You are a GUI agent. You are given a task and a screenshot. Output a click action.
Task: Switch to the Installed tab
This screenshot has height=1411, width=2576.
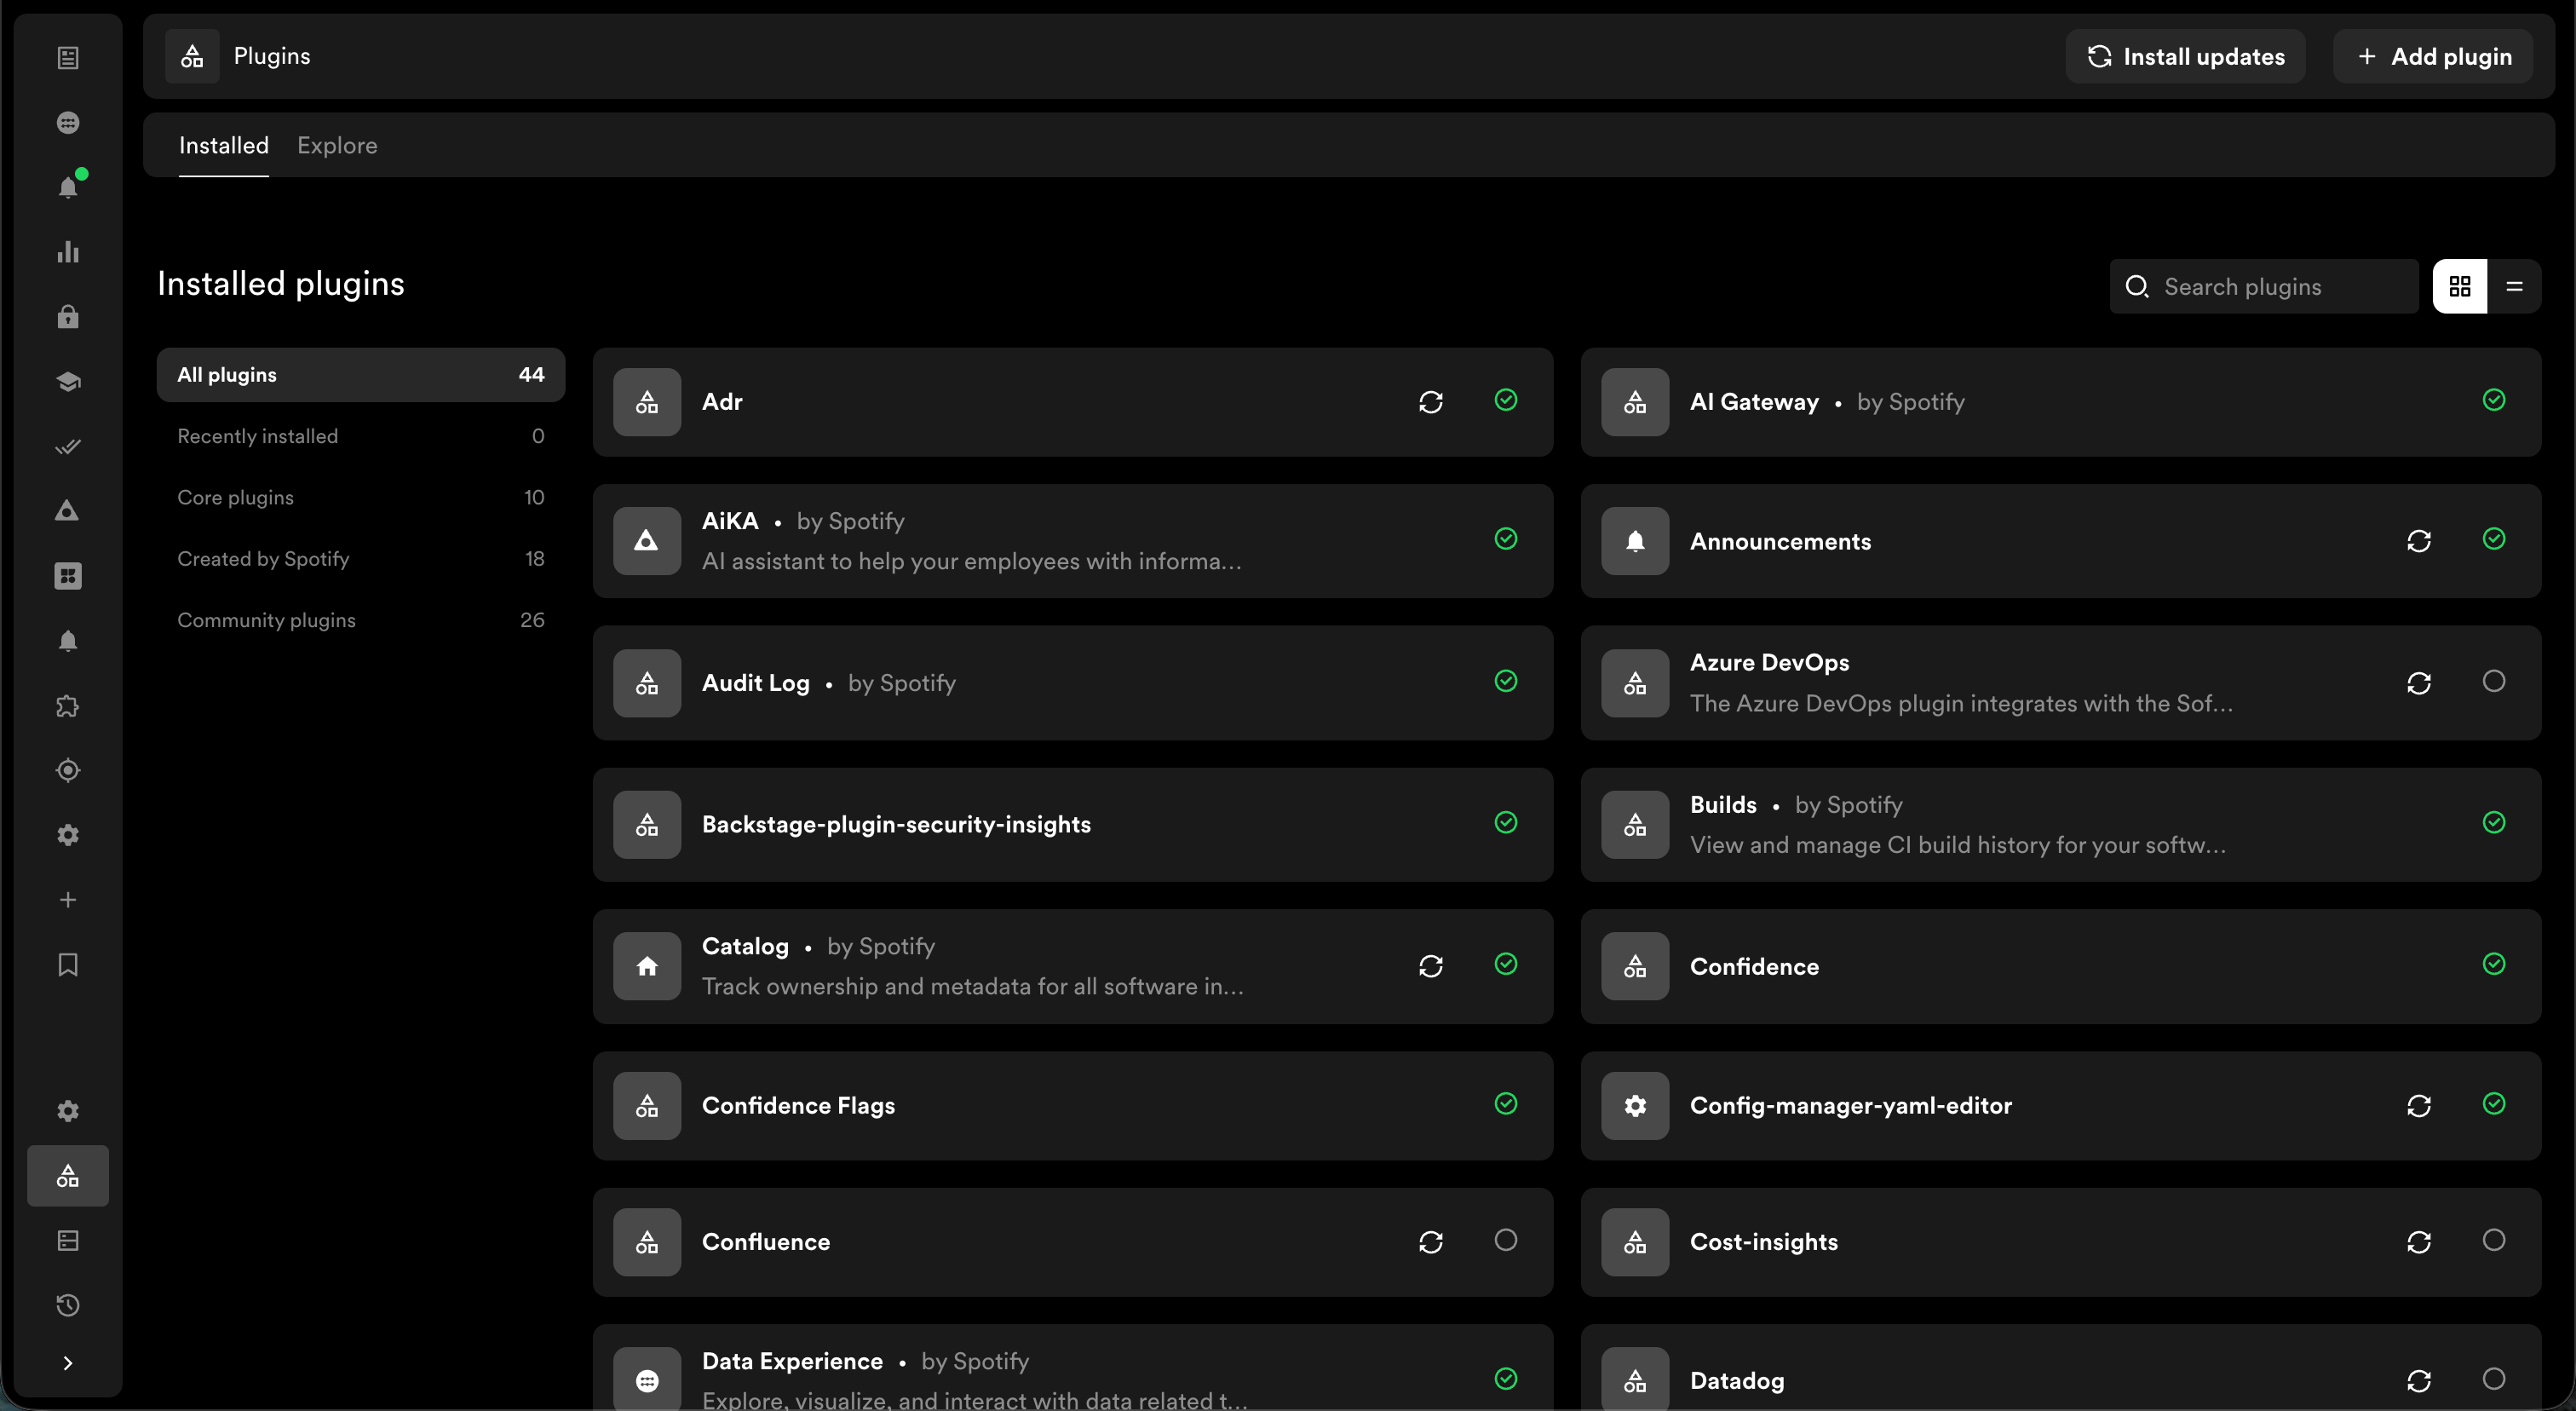[x=224, y=145]
